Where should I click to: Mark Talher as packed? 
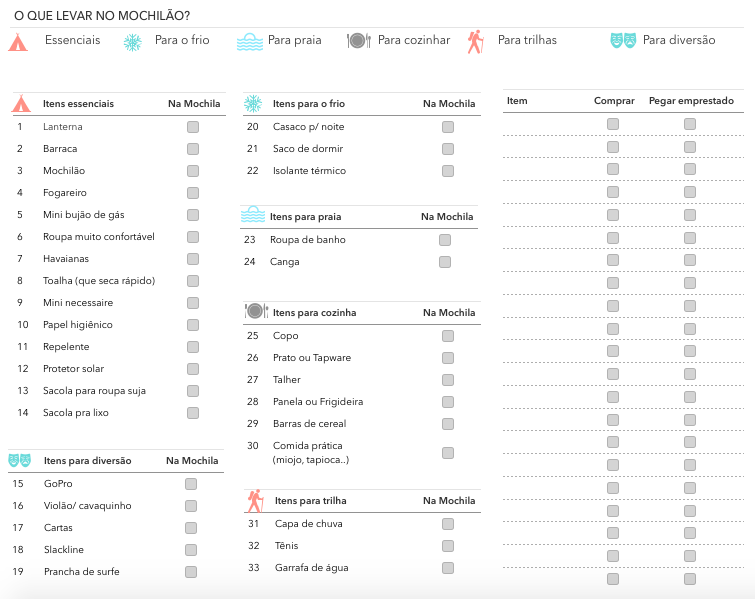coord(448,380)
